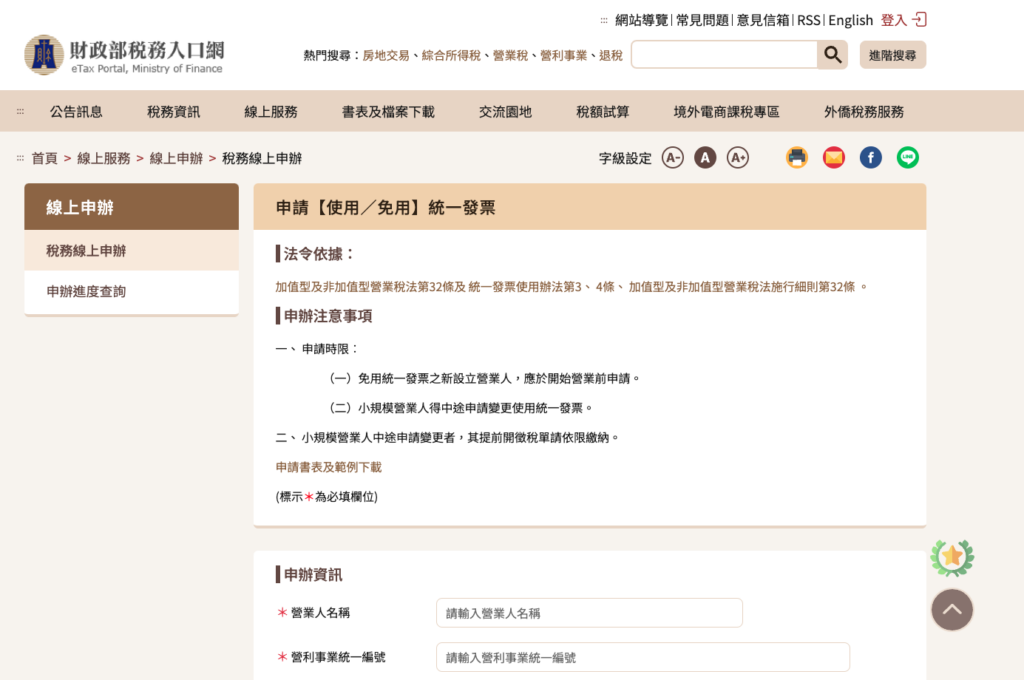Click the printer icon
This screenshot has height=680, width=1024.
click(797, 158)
